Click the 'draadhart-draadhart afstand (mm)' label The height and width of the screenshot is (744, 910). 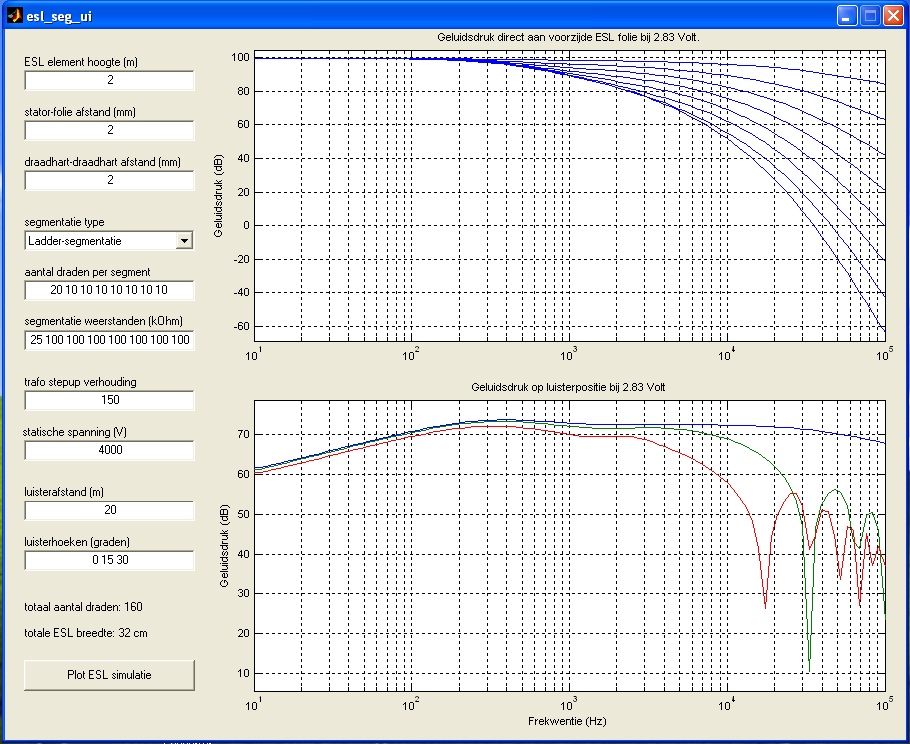[x=103, y=162]
